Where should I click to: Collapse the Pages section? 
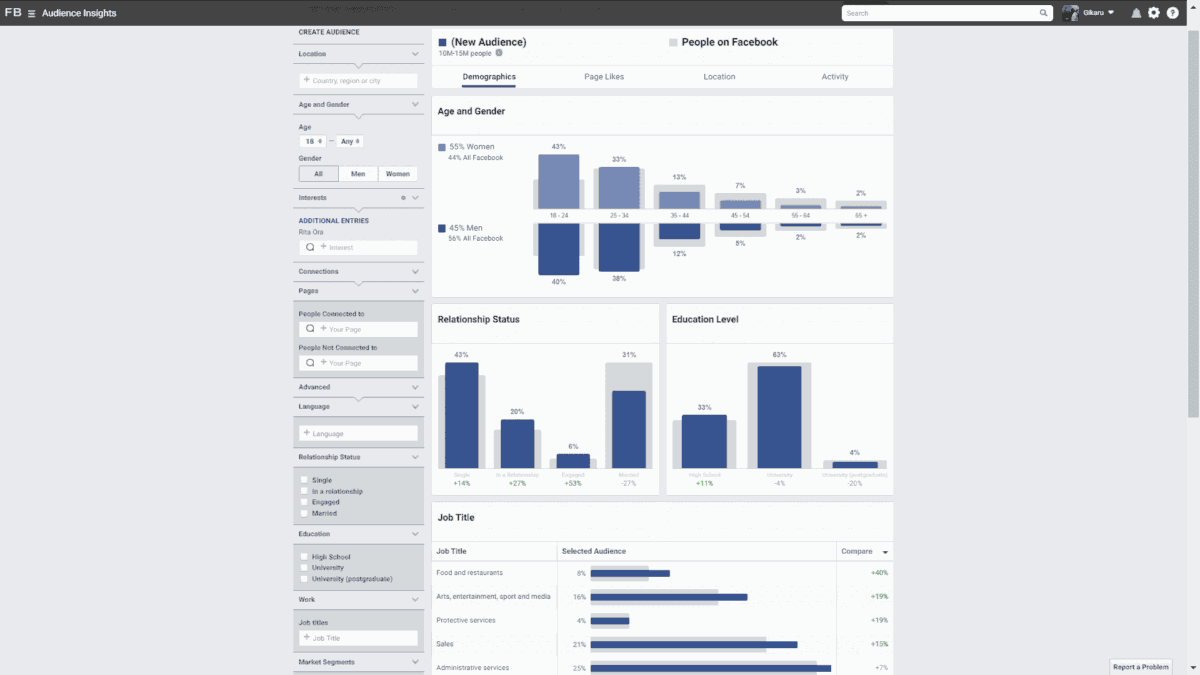point(415,291)
